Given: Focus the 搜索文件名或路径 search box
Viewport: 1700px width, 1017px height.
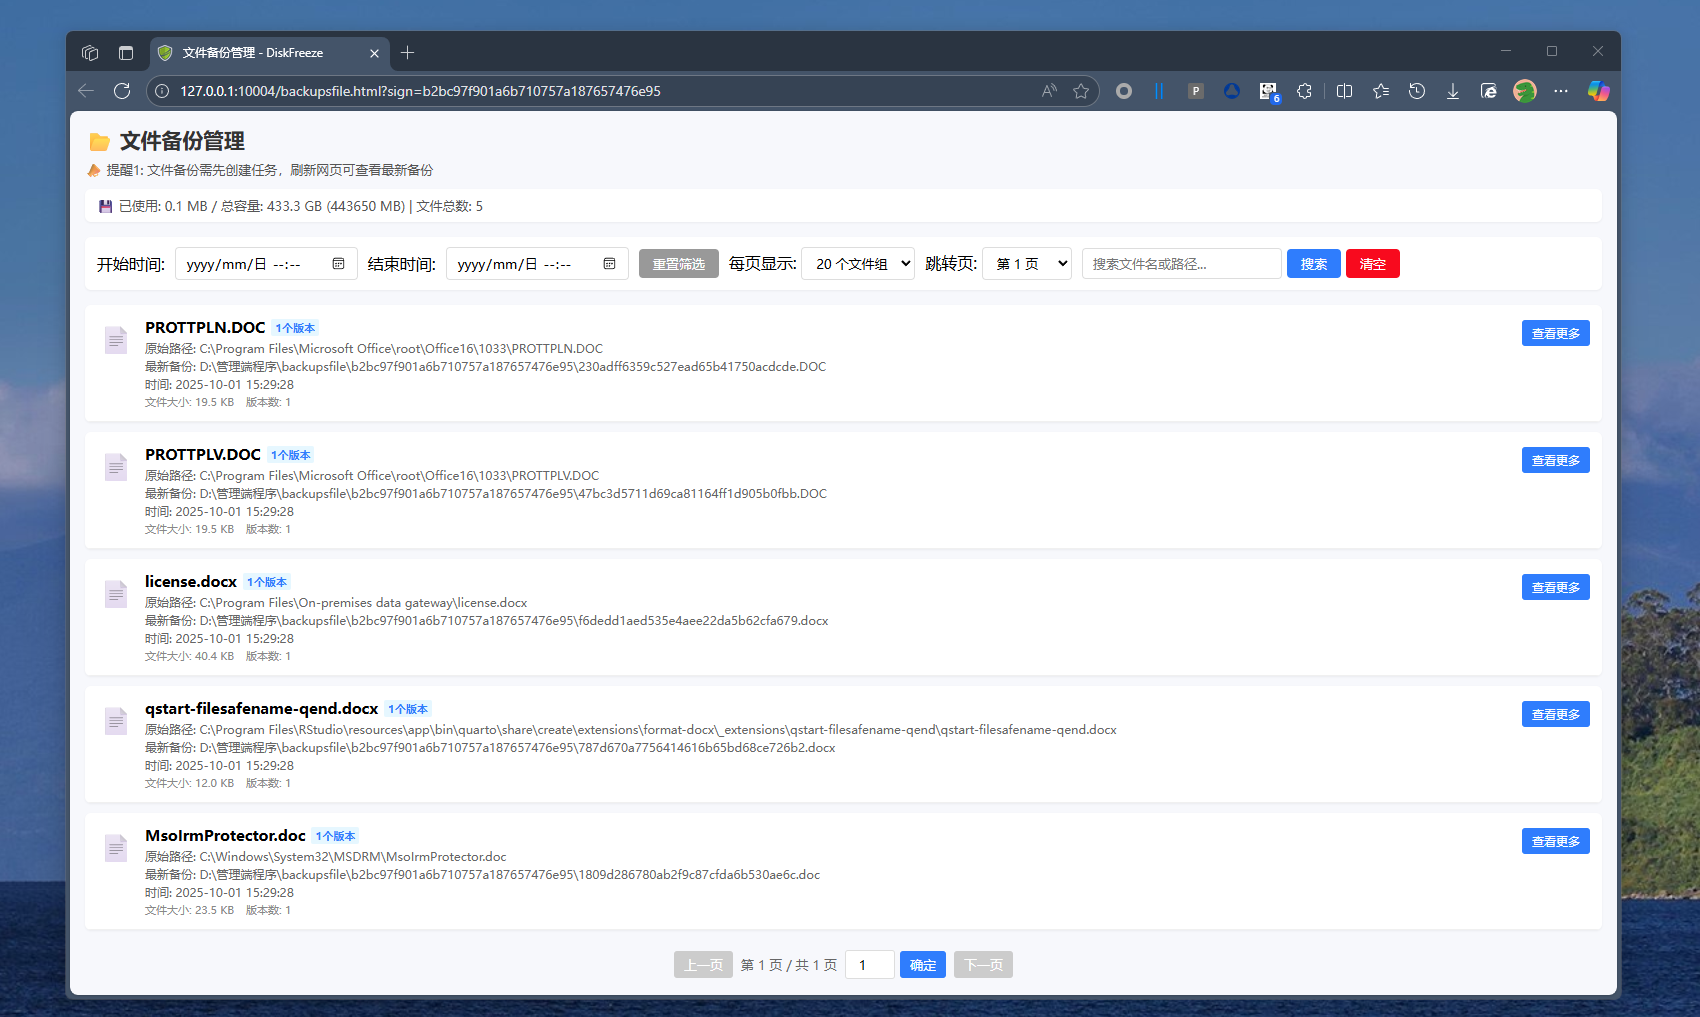Looking at the screenshot, I should point(1182,264).
